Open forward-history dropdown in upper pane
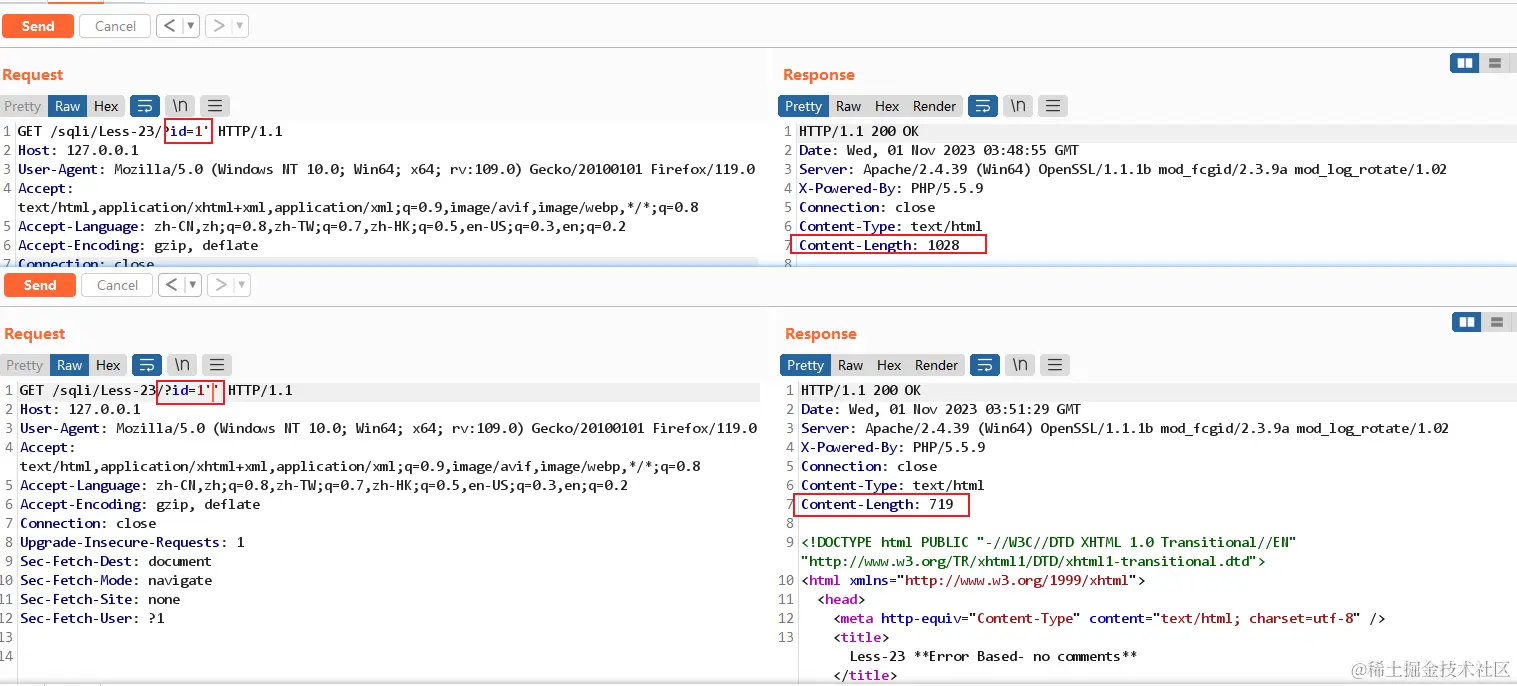This screenshot has width=1517, height=686. point(240,26)
